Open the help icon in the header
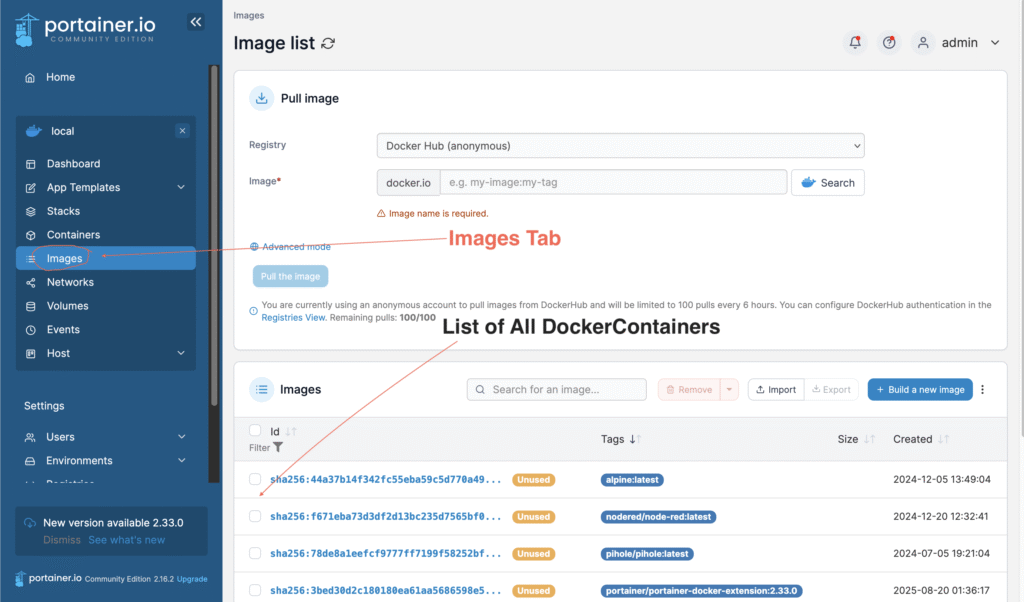Image resolution: width=1024 pixels, height=602 pixels. (889, 42)
